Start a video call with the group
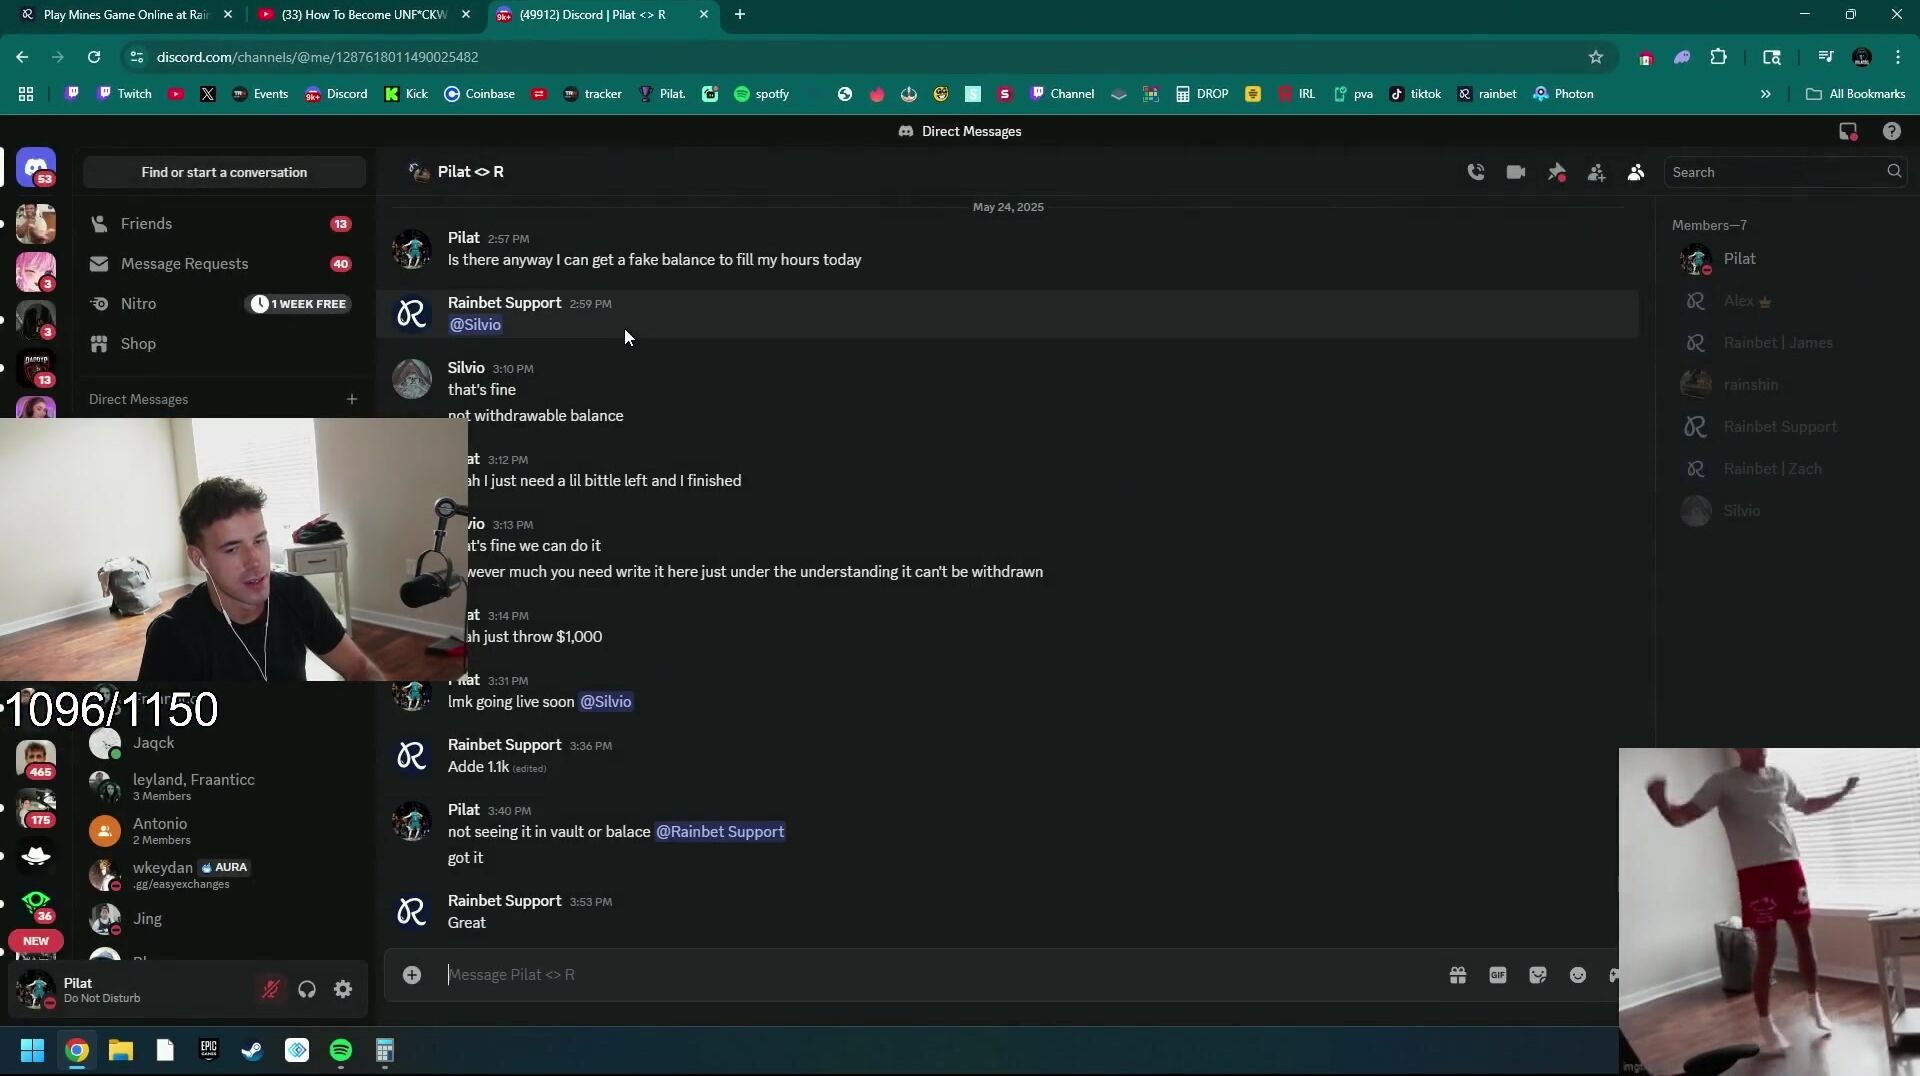Screen dimensions: 1920x1076 point(1516,172)
